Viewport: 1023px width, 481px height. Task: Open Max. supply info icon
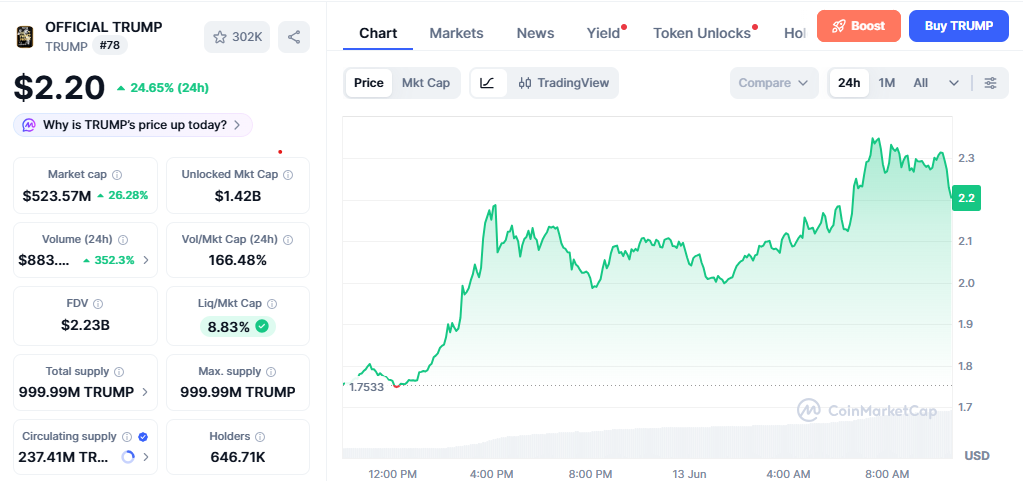point(271,371)
